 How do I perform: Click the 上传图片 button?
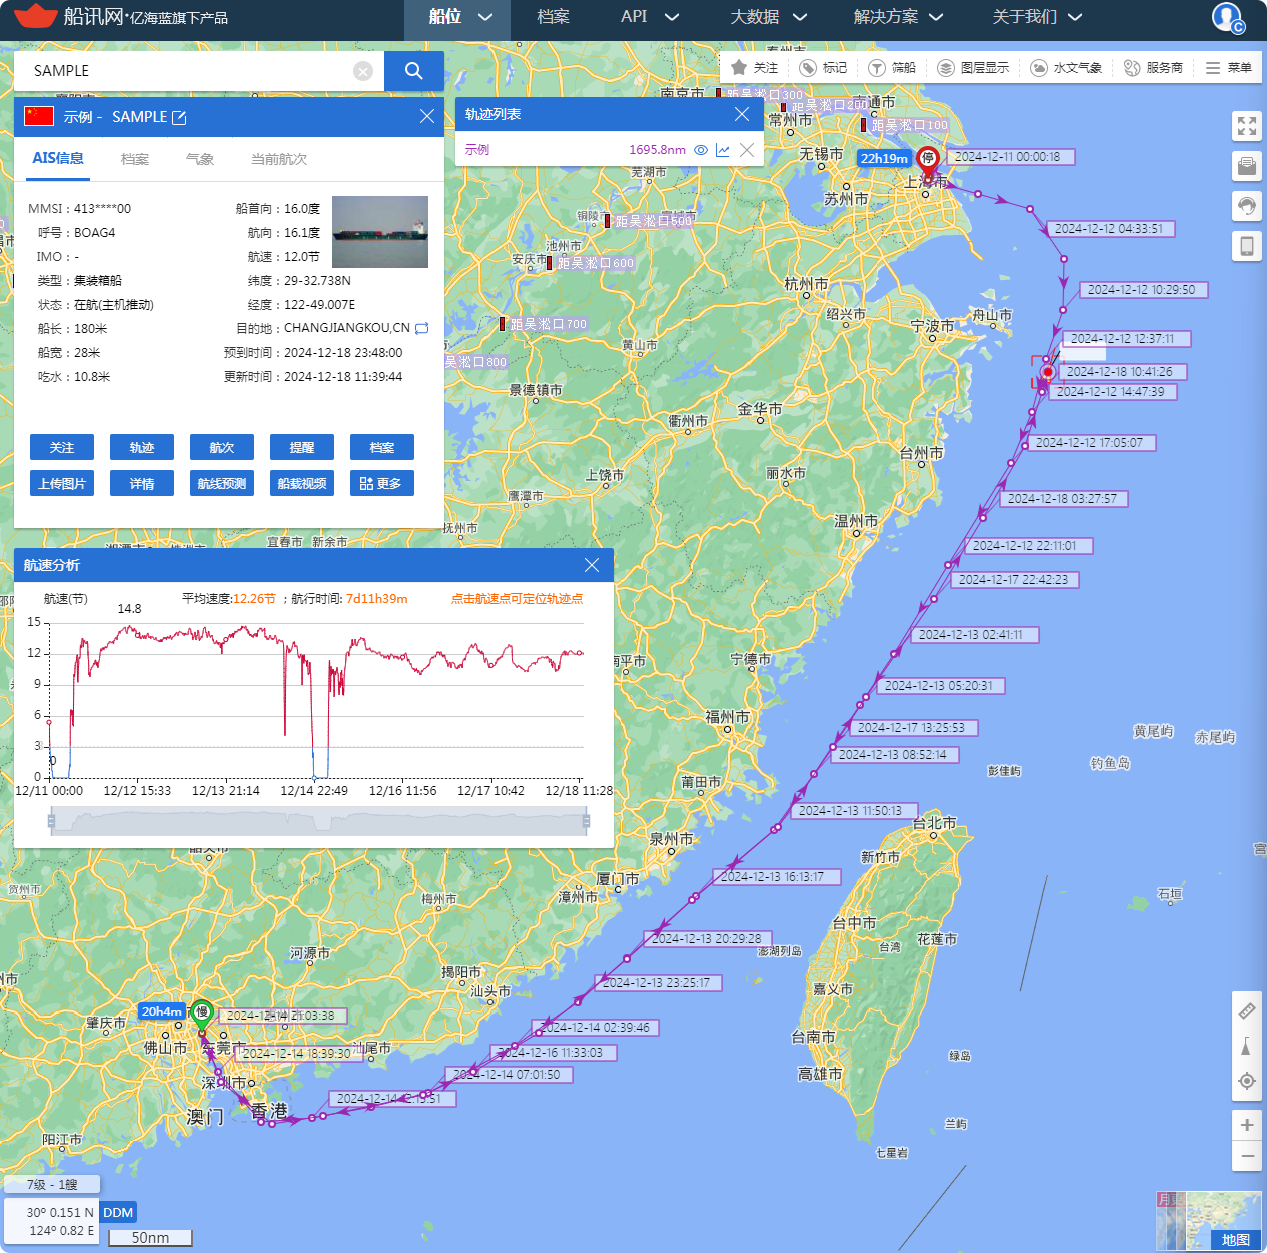[x=62, y=484]
